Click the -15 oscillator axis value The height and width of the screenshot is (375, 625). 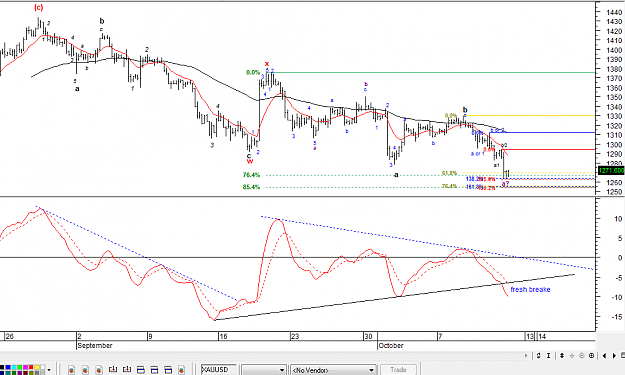tap(617, 317)
